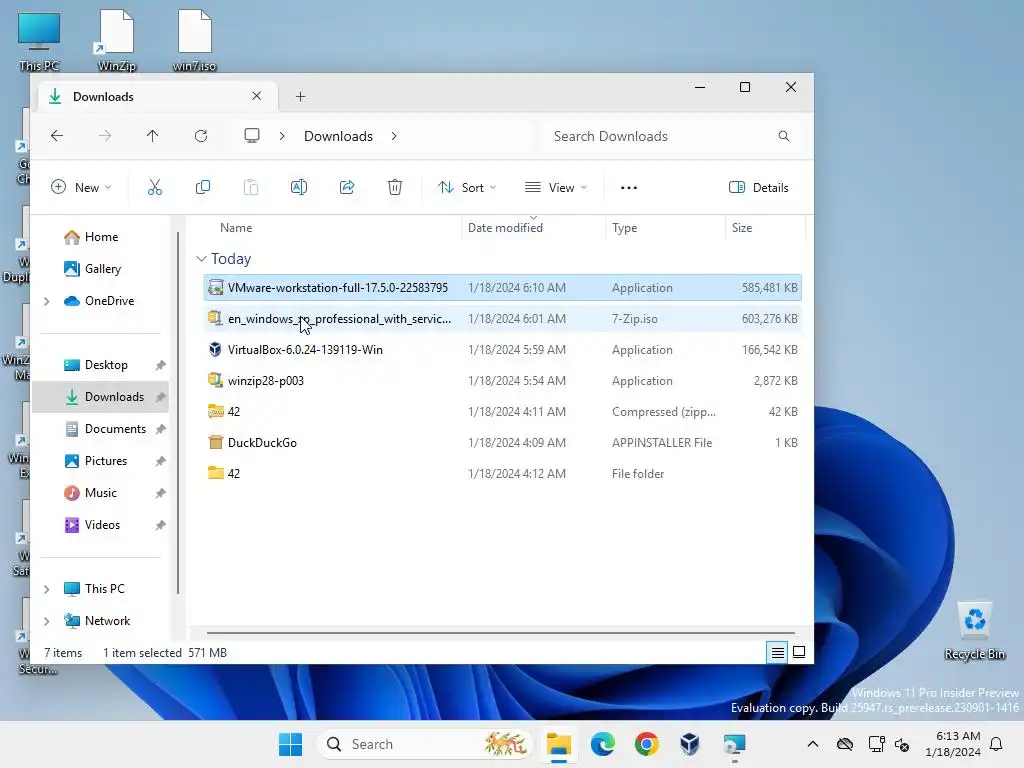Click the Rename icon

tap(298, 187)
